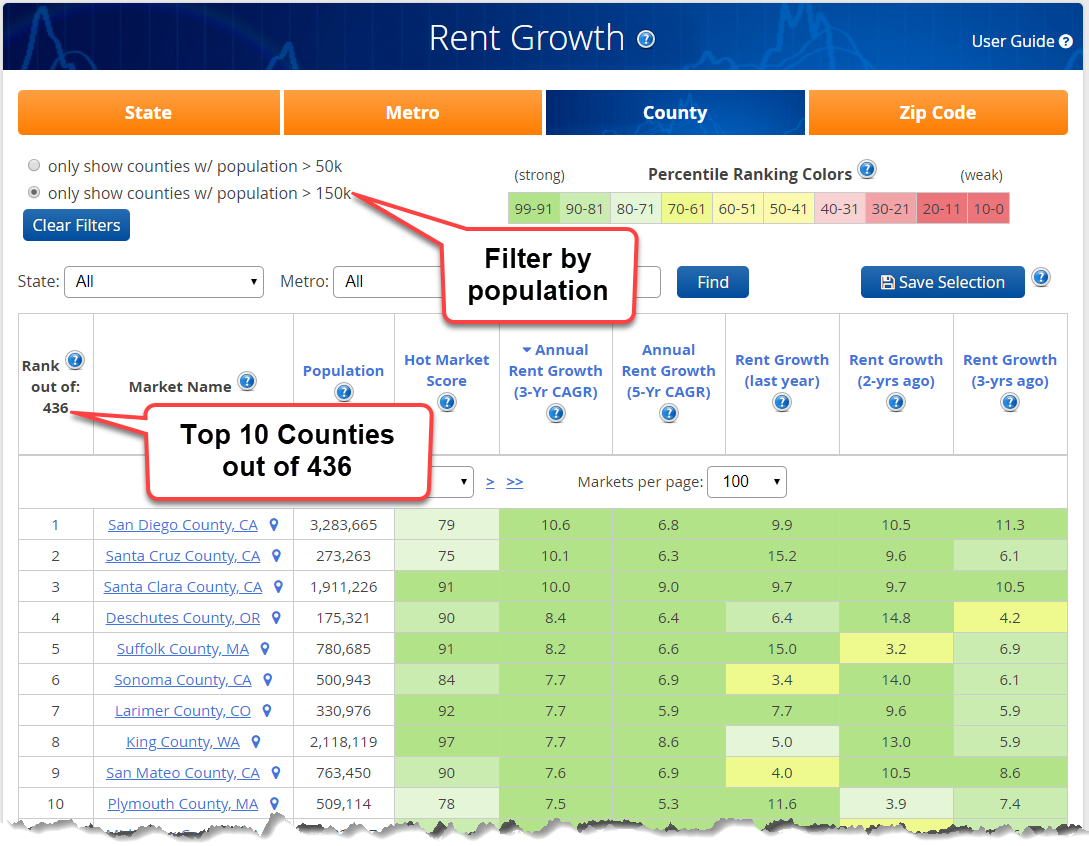Screen dimensions: 1089x846
Task: Go to next page arrow link
Action: pos(490,482)
